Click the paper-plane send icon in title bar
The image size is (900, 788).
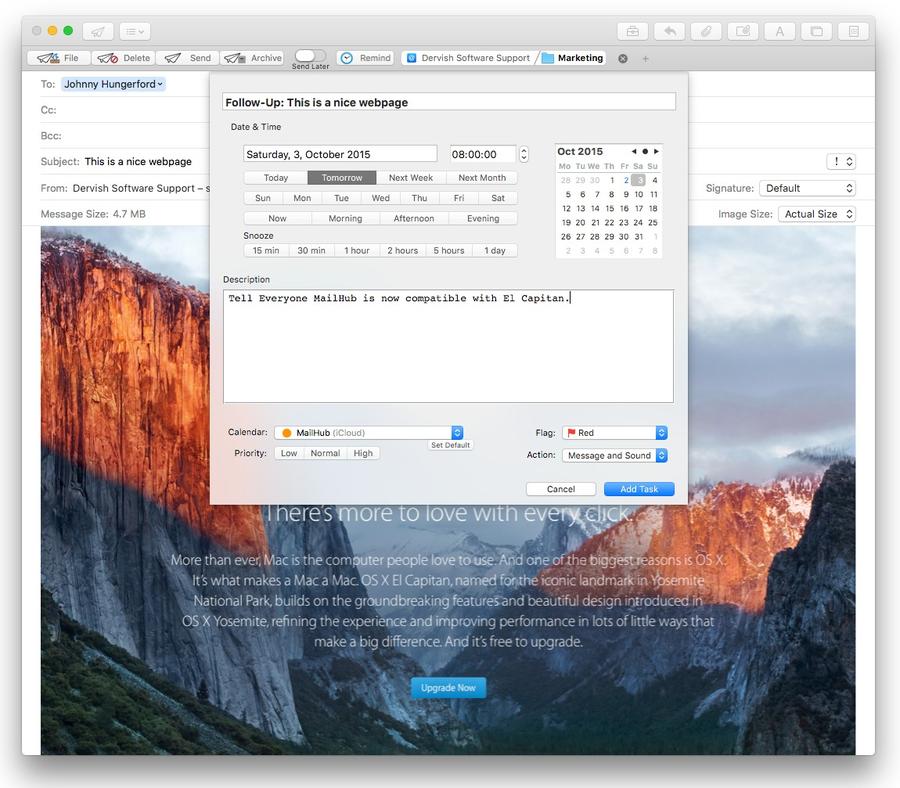(98, 31)
